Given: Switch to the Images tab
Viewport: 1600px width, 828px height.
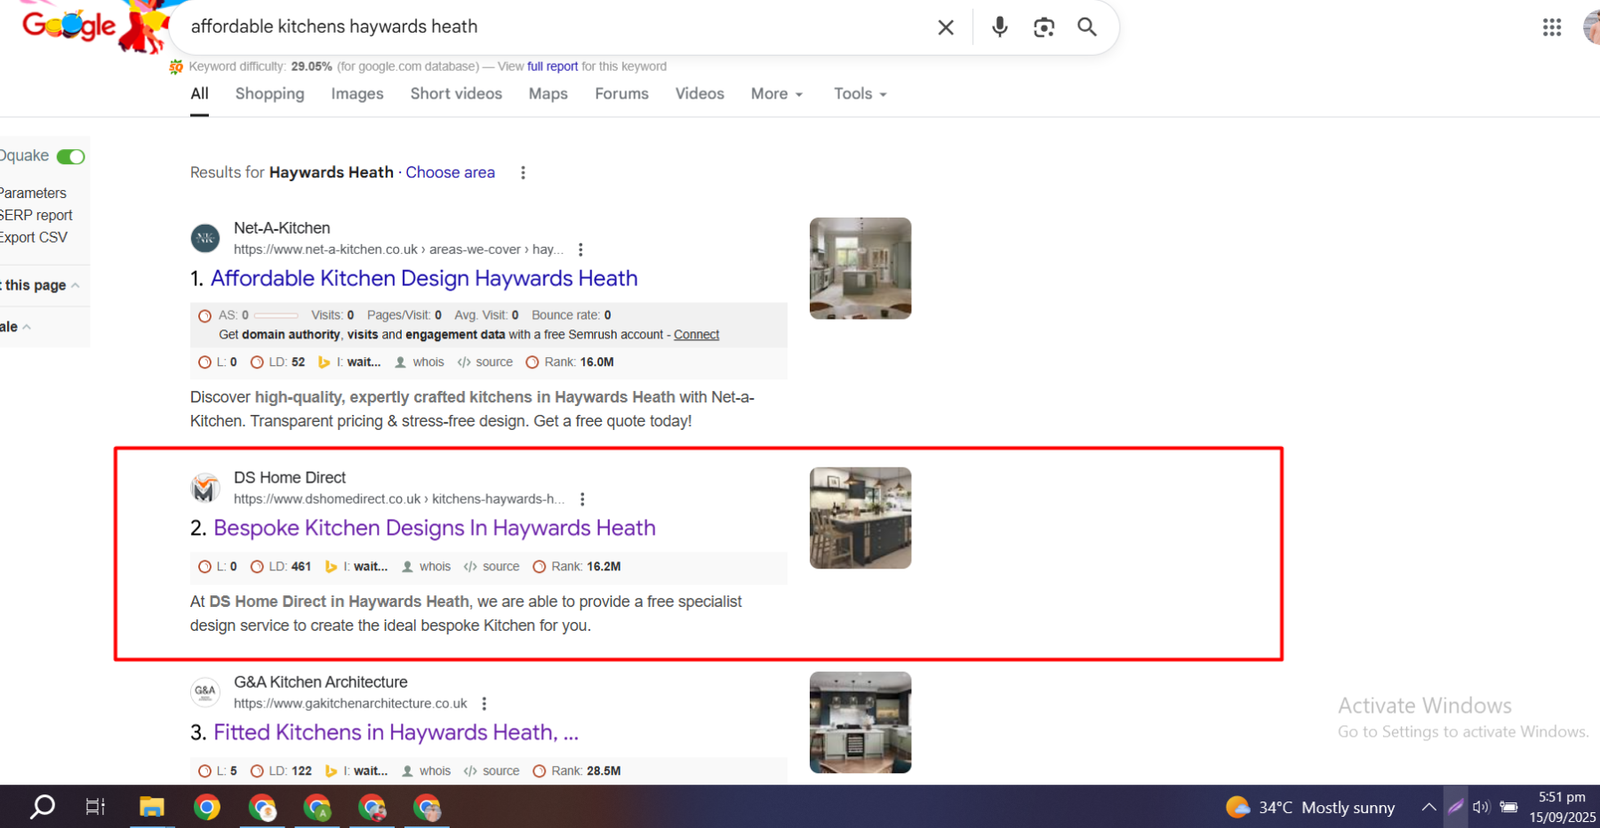Looking at the screenshot, I should click(x=357, y=94).
